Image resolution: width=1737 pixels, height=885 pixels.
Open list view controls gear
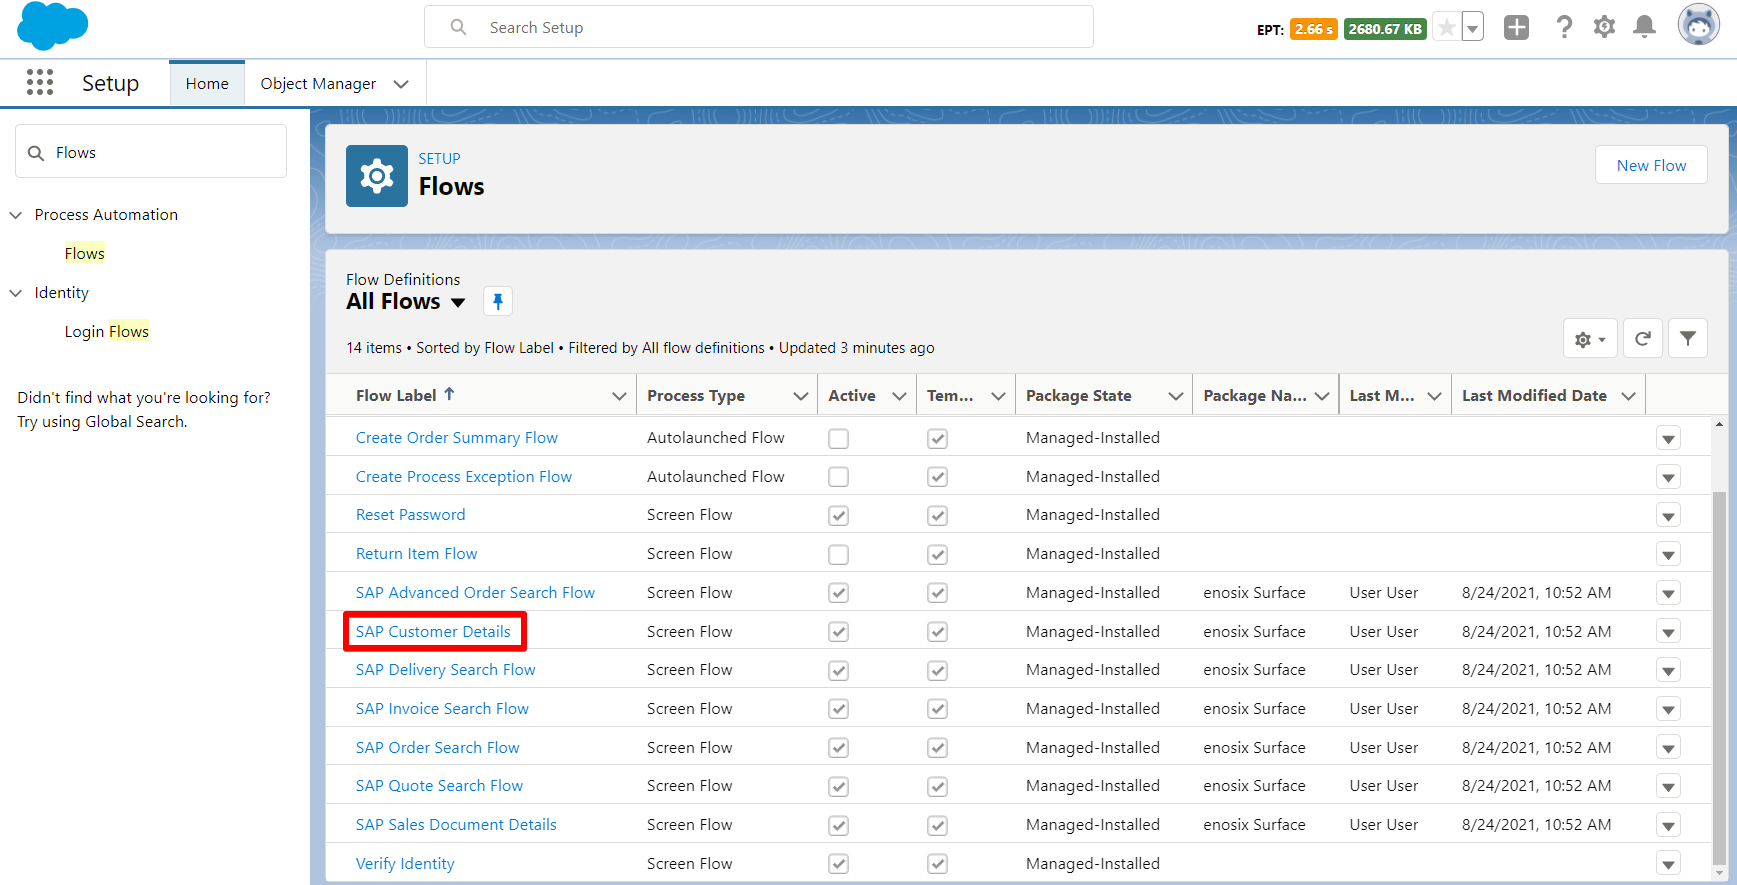click(x=1589, y=339)
